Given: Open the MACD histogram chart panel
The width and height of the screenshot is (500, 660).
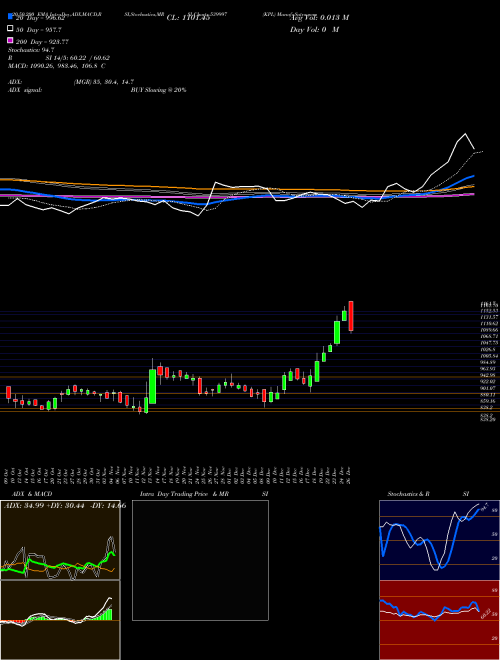Looking at the screenshot, I should [x=60, y=620].
